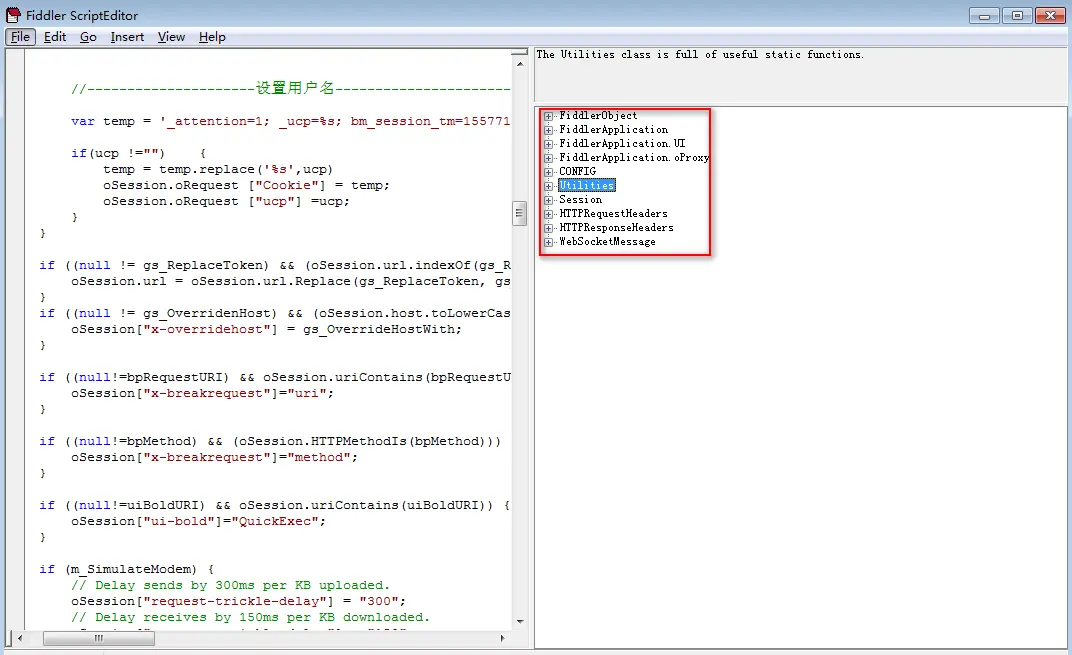Click the 'var temp' code line
The height and width of the screenshot is (655, 1072).
point(291,121)
